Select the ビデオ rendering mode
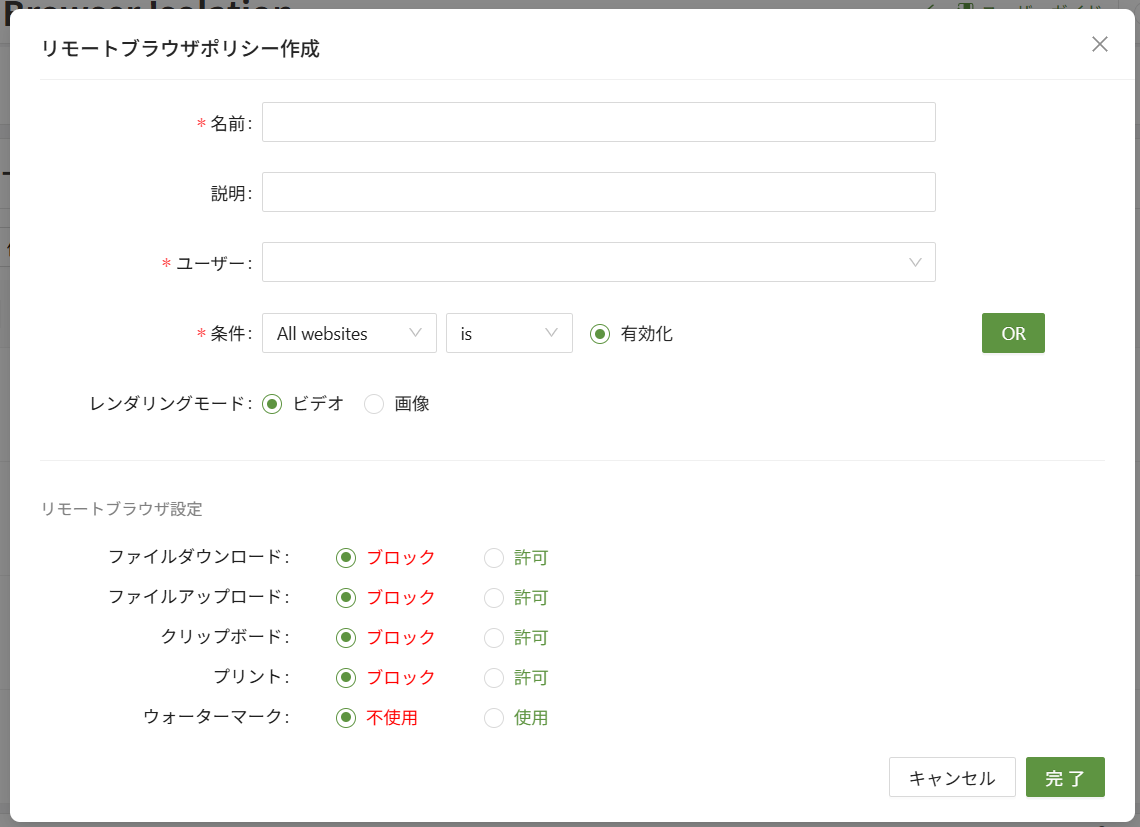Screen dimensions: 1140x827 coord(272,404)
